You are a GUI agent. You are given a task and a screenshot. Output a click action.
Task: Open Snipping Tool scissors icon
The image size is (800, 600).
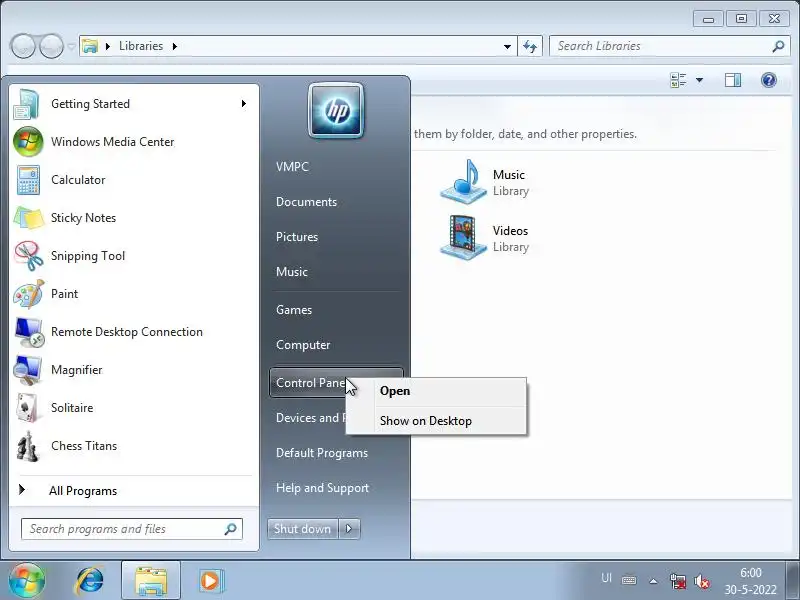pyautogui.click(x=28, y=256)
